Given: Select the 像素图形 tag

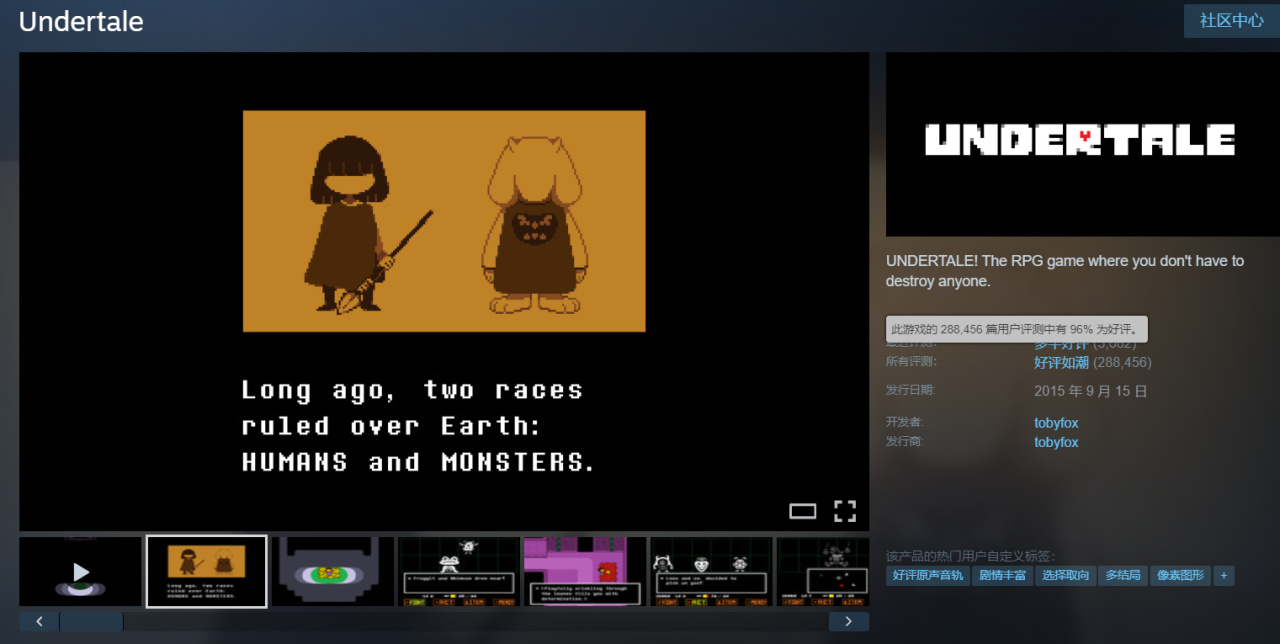Looking at the screenshot, I should tap(1181, 575).
